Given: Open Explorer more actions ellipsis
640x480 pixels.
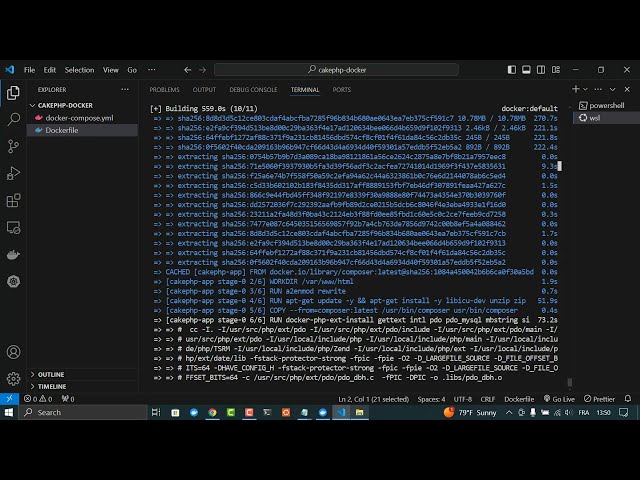Looking at the screenshot, I should 125,89.
